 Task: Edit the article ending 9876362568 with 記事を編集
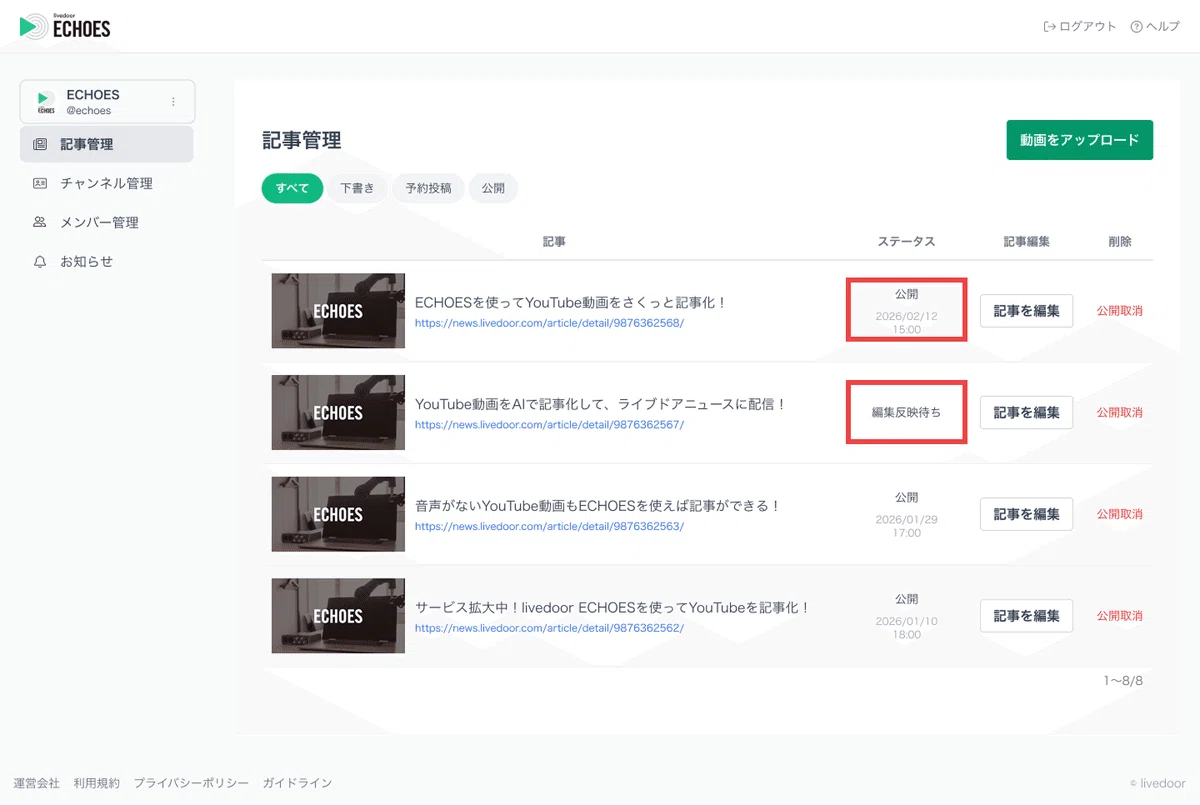(x=1026, y=311)
